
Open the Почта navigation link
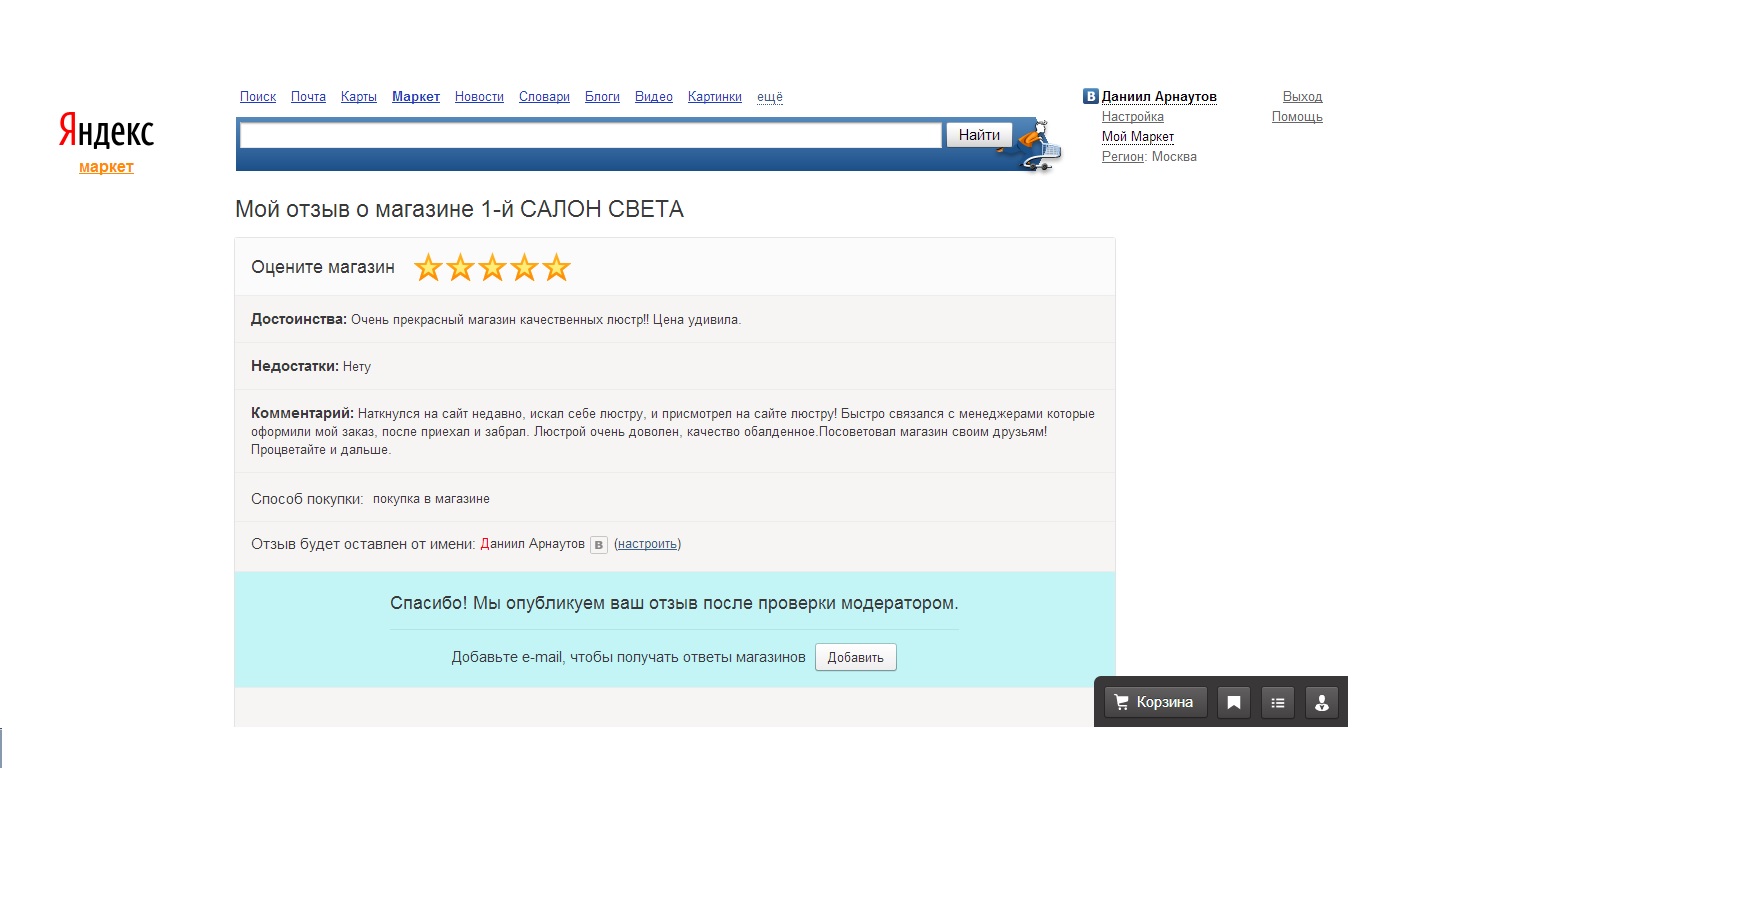(x=308, y=97)
